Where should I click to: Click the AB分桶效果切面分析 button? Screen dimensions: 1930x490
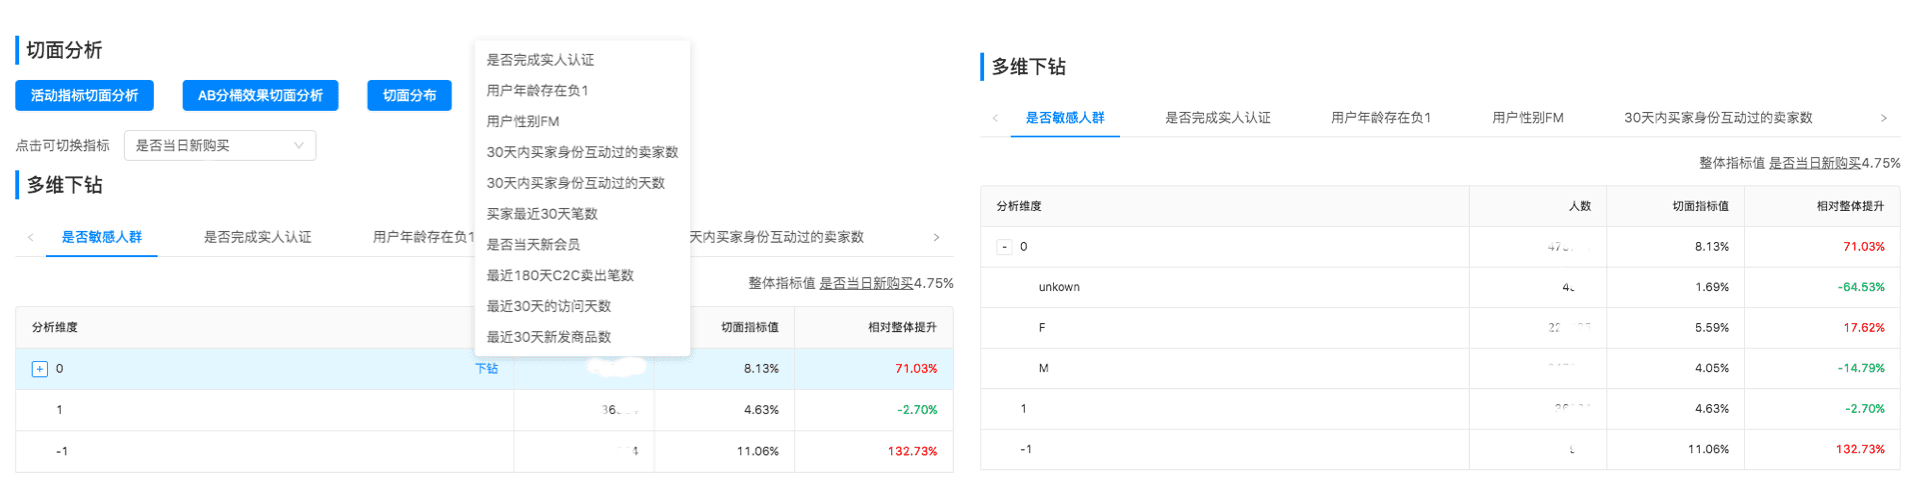tap(260, 96)
